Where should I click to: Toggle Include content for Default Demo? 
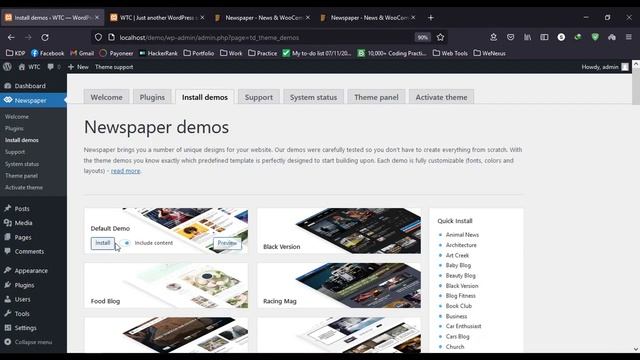coord(126,243)
